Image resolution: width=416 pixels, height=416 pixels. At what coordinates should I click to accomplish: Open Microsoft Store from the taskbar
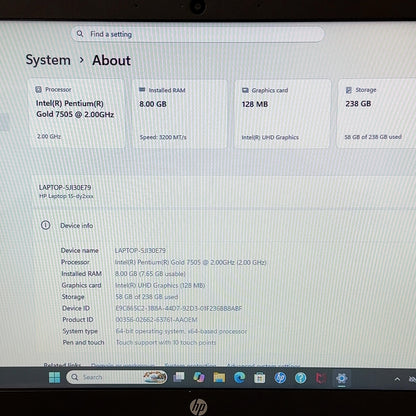(259, 378)
